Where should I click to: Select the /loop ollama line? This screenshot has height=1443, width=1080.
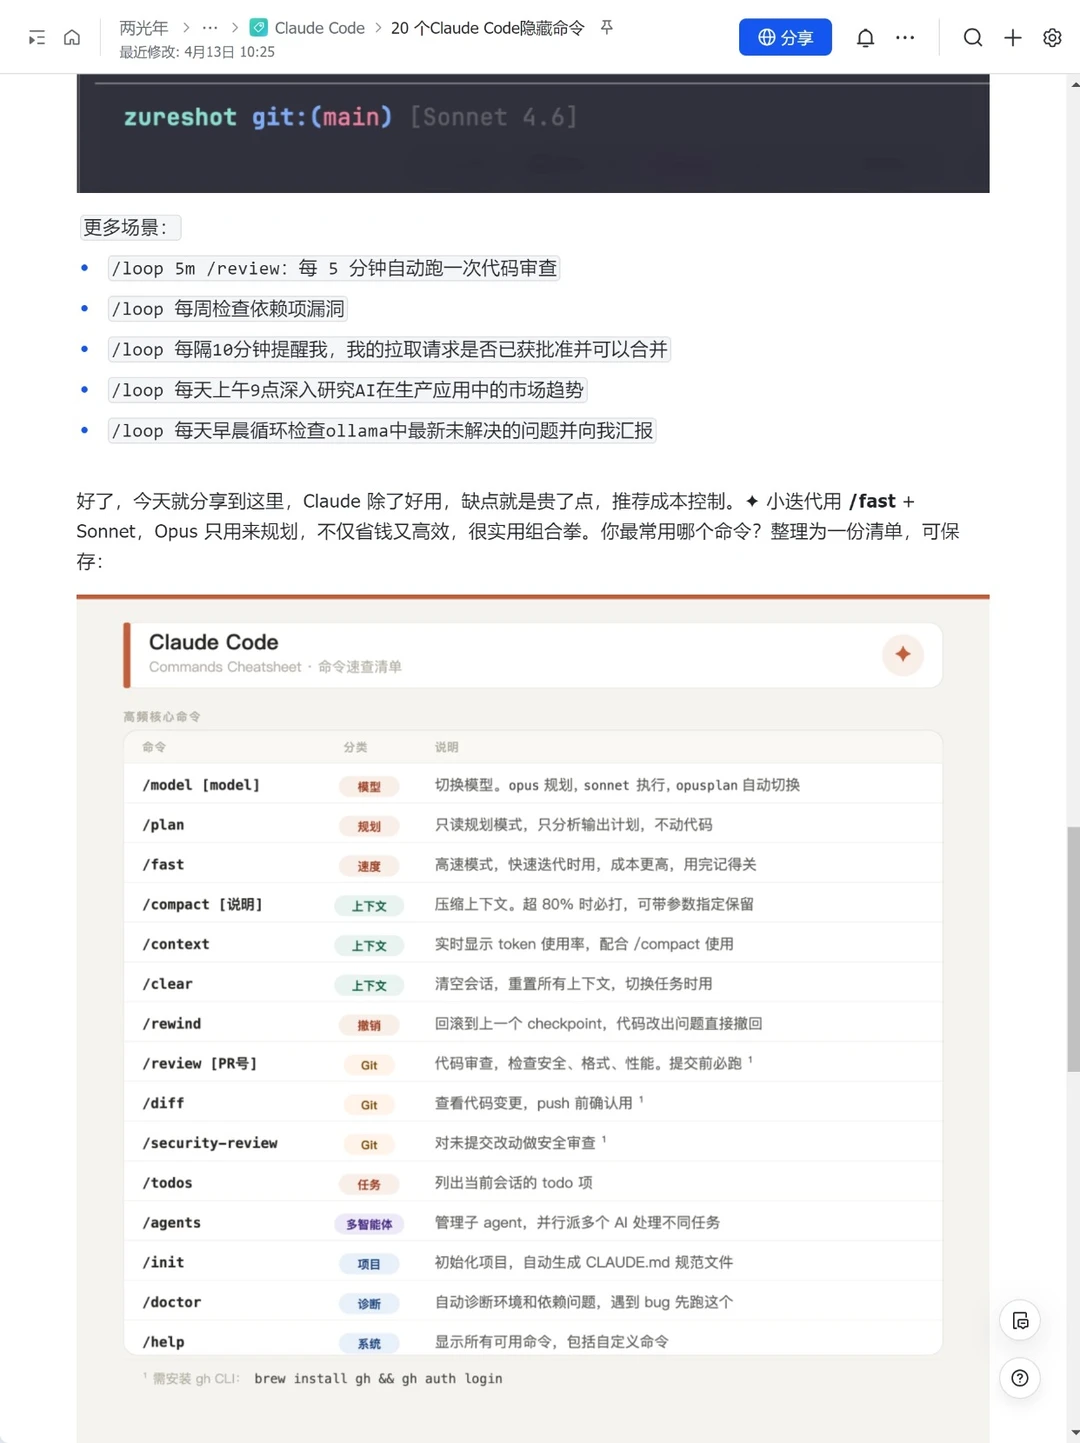382,431
